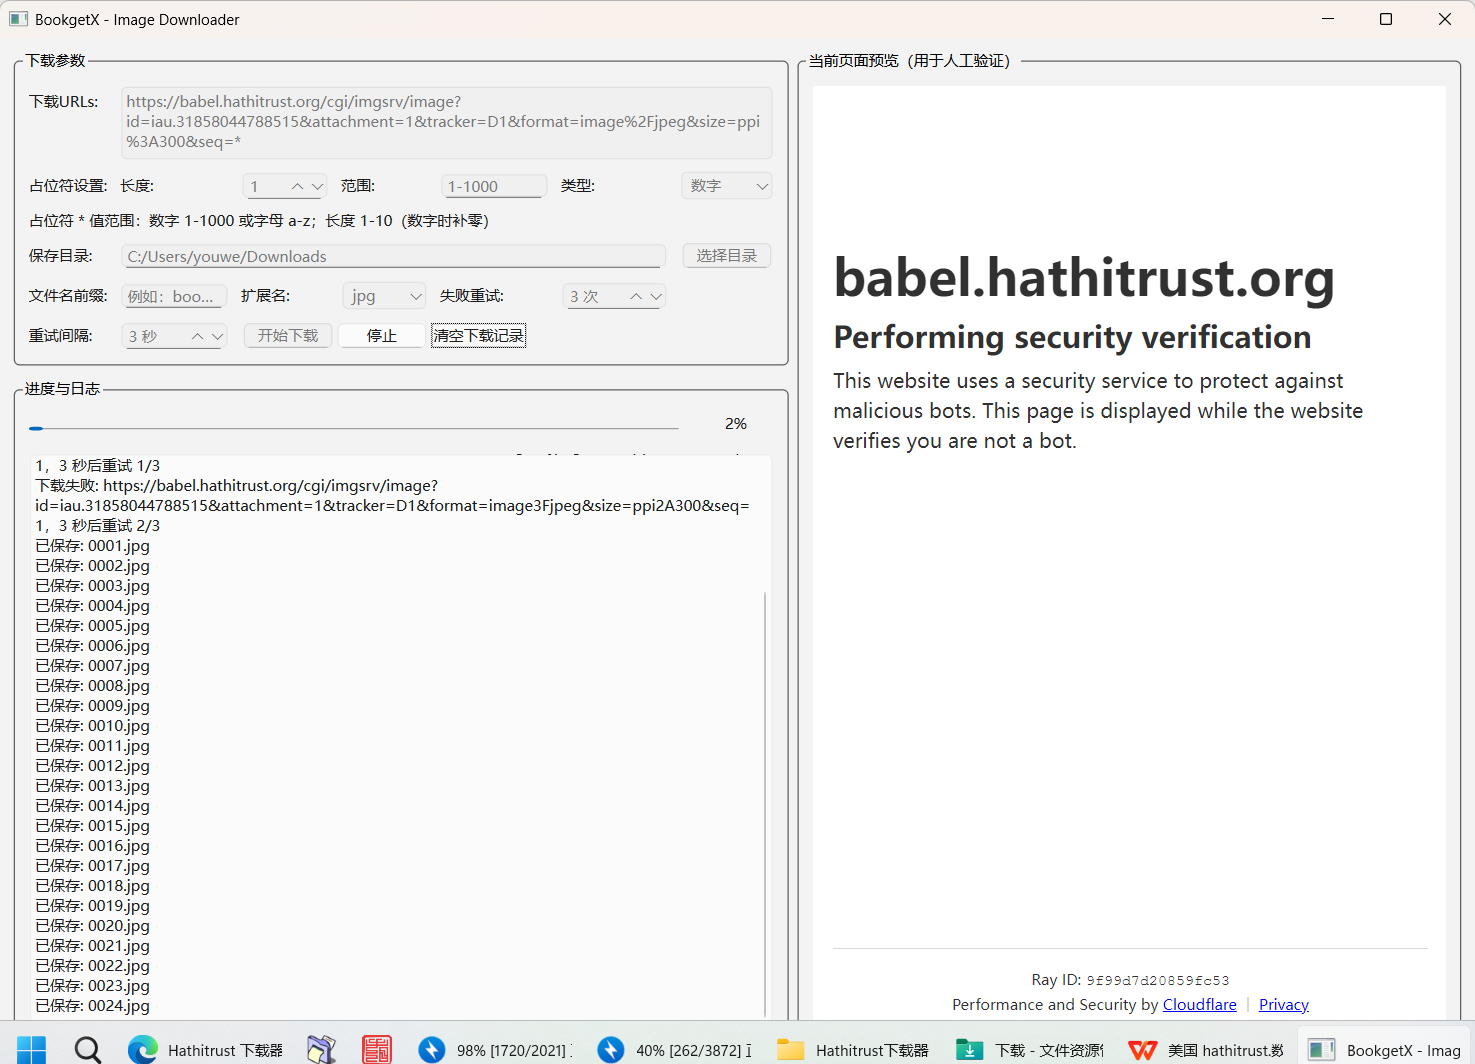Click the 范围 1-1000 field

coord(494,186)
